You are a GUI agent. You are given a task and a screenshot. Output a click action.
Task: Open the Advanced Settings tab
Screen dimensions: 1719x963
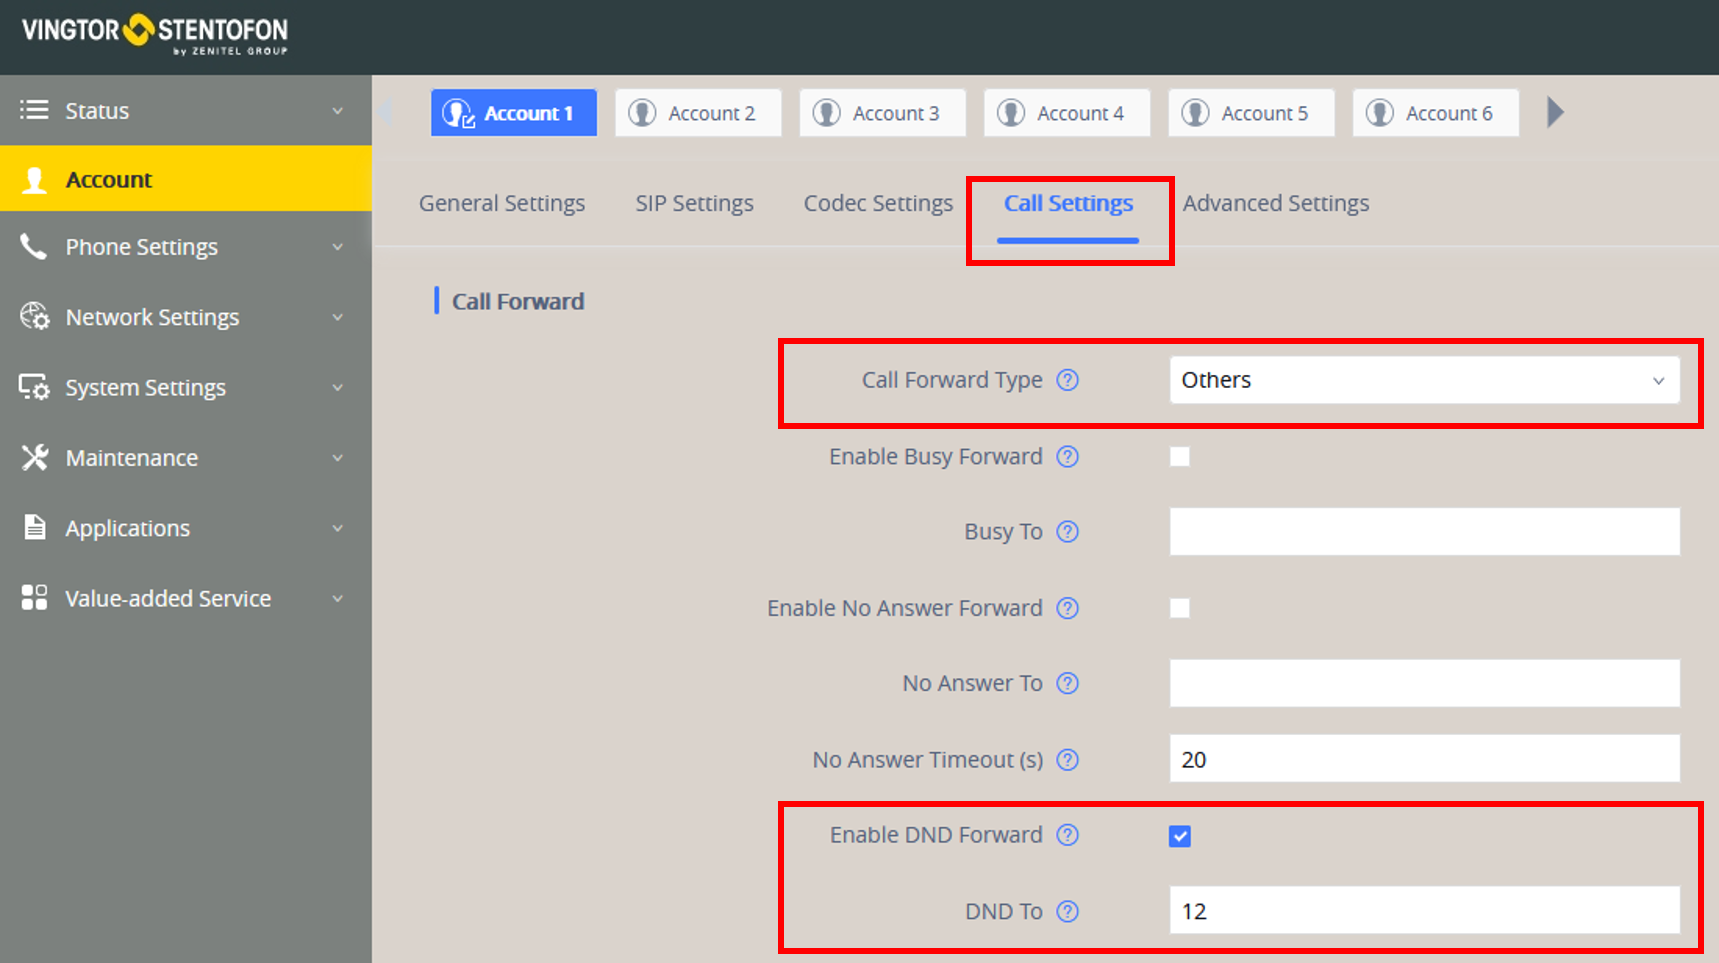coord(1275,204)
